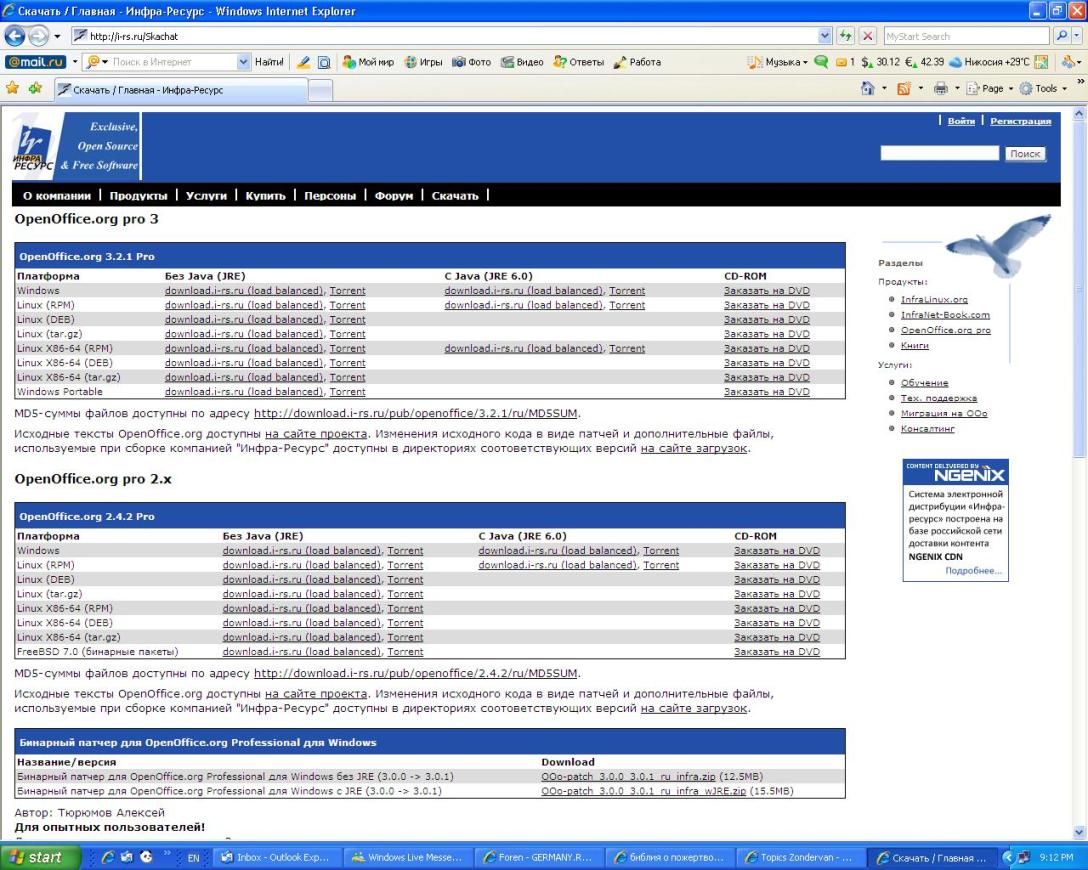Open the dropdown beside the @mail.ru logo
The width and height of the screenshot is (1088, 870).
pyautogui.click(x=74, y=62)
